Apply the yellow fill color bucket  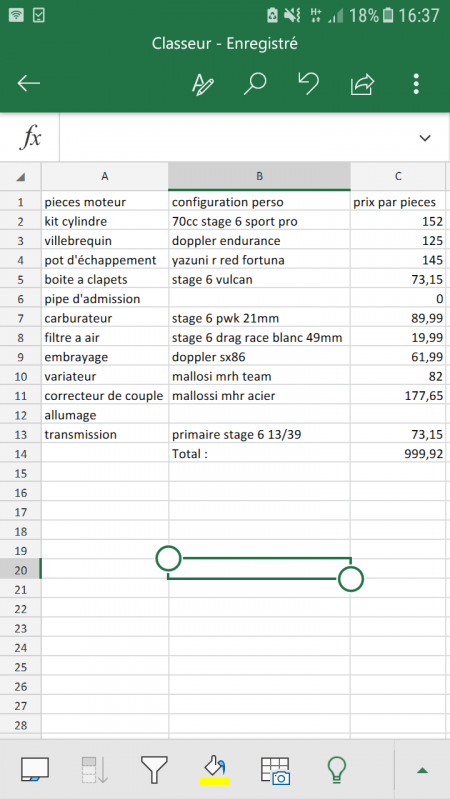215,769
